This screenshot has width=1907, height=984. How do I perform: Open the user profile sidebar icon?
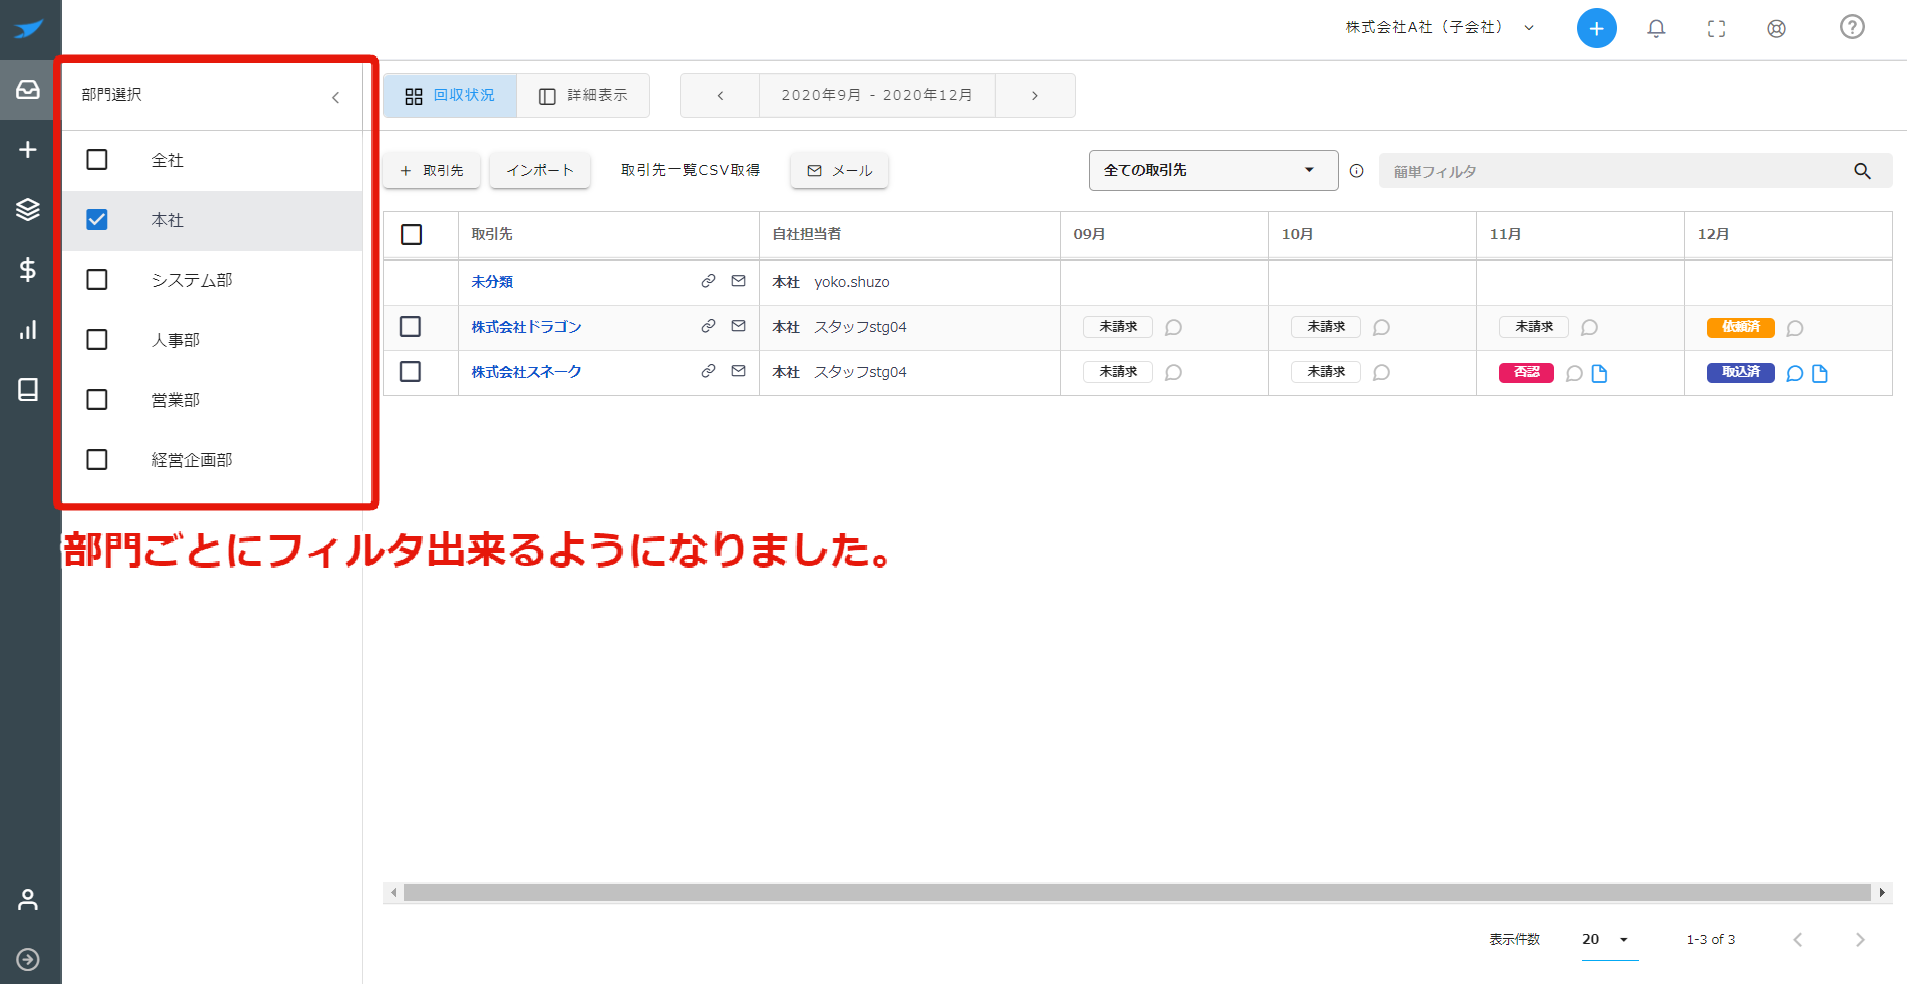(28, 900)
